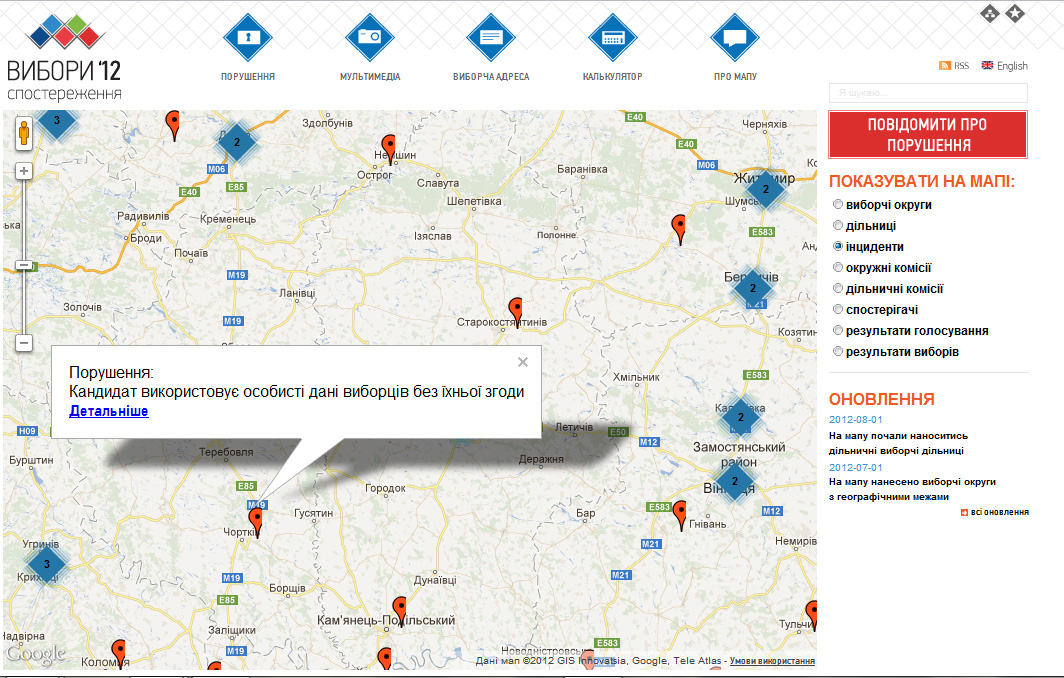Click the Про мапу speech bubble icon
This screenshot has width=1064, height=678.
tap(735, 37)
